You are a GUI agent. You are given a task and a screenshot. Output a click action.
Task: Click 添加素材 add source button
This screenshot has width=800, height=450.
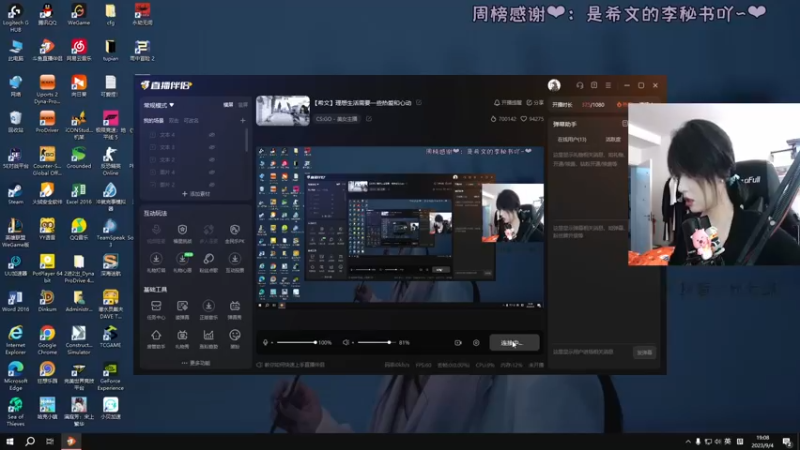[x=196, y=194]
